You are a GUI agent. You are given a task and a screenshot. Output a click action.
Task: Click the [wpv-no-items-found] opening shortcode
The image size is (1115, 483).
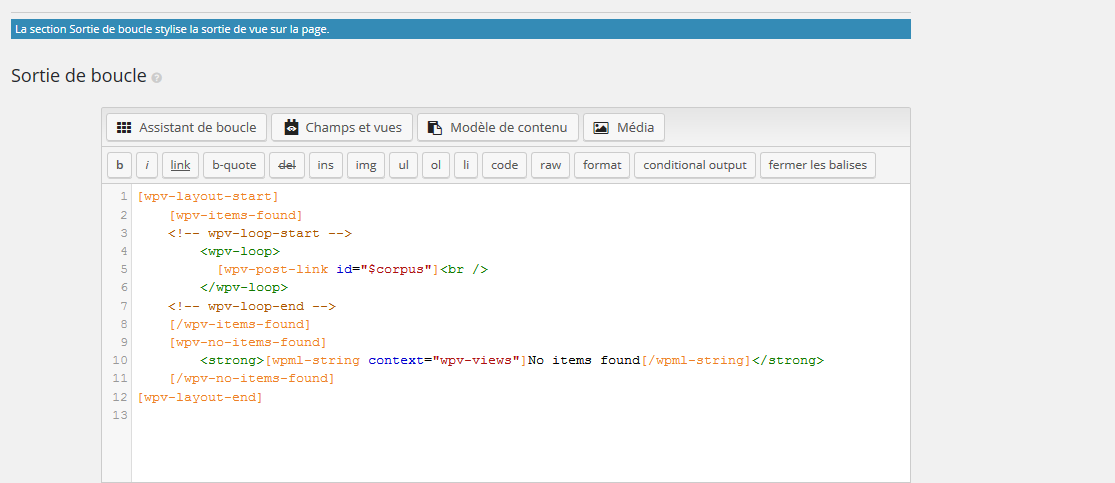tap(247, 342)
